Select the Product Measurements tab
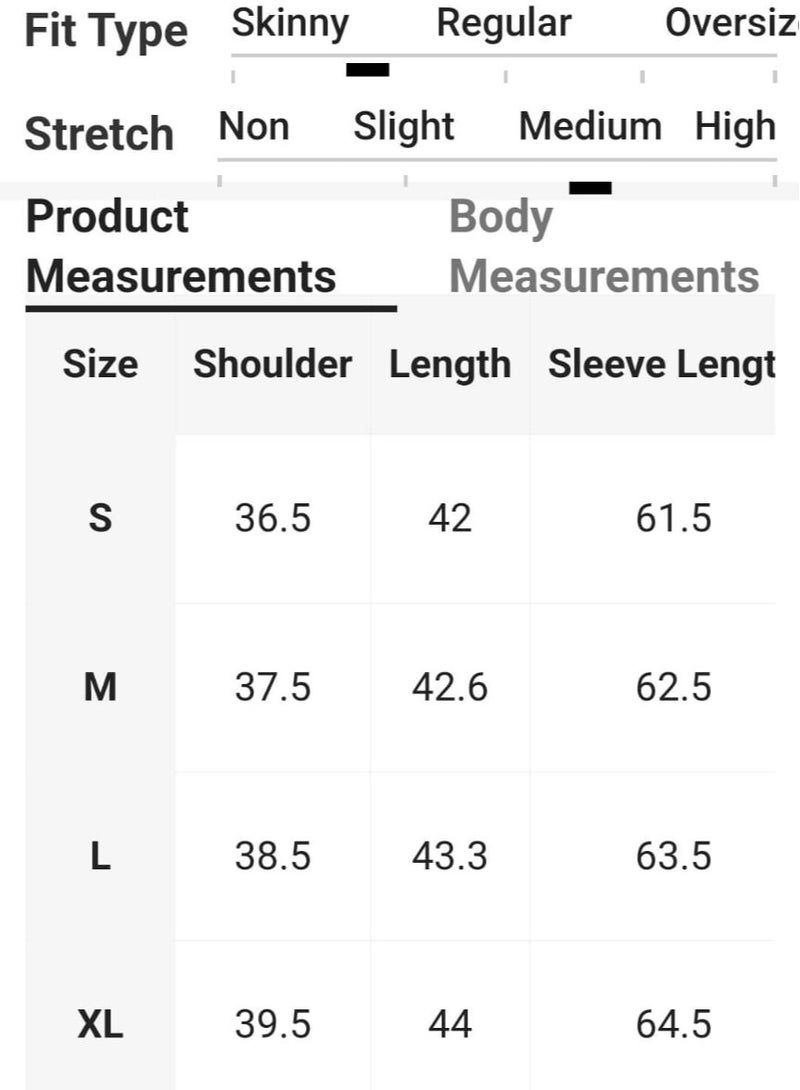 [x=181, y=246]
